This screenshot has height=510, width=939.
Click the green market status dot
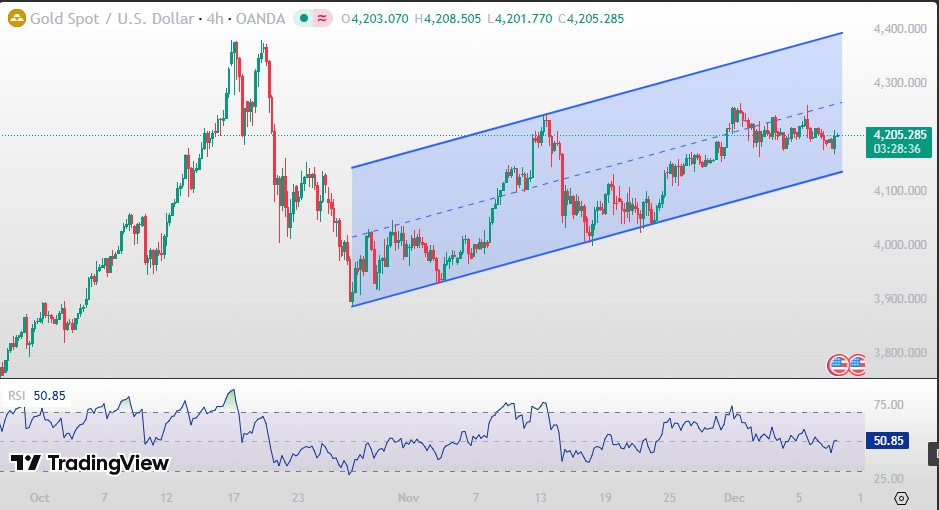[x=304, y=18]
